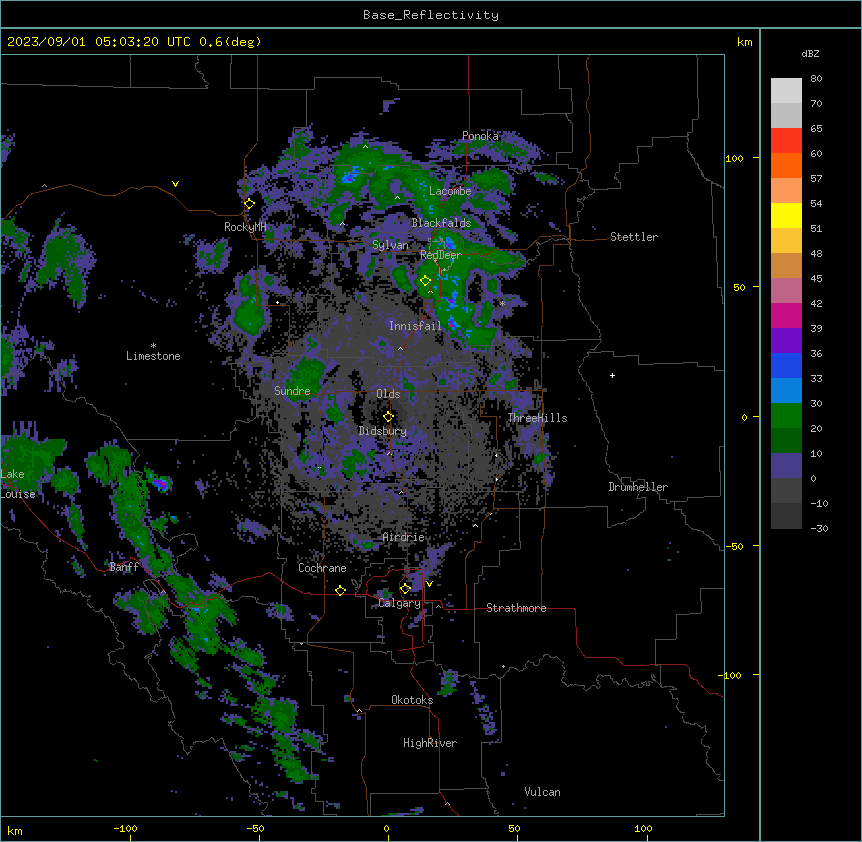
Task: Select the Okotoks label
Action: 412,700
